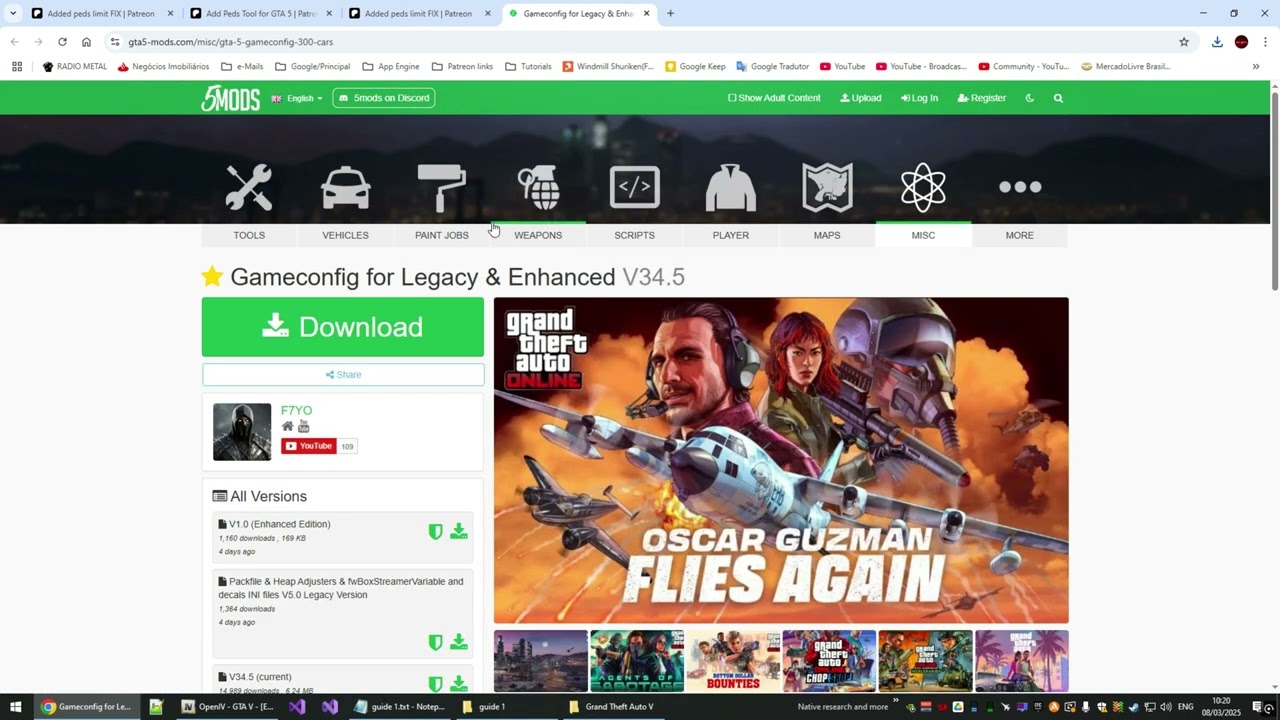The image size is (1280, 720).
Task: Open the Scripts code icon
Action: (x=634, y=187)
